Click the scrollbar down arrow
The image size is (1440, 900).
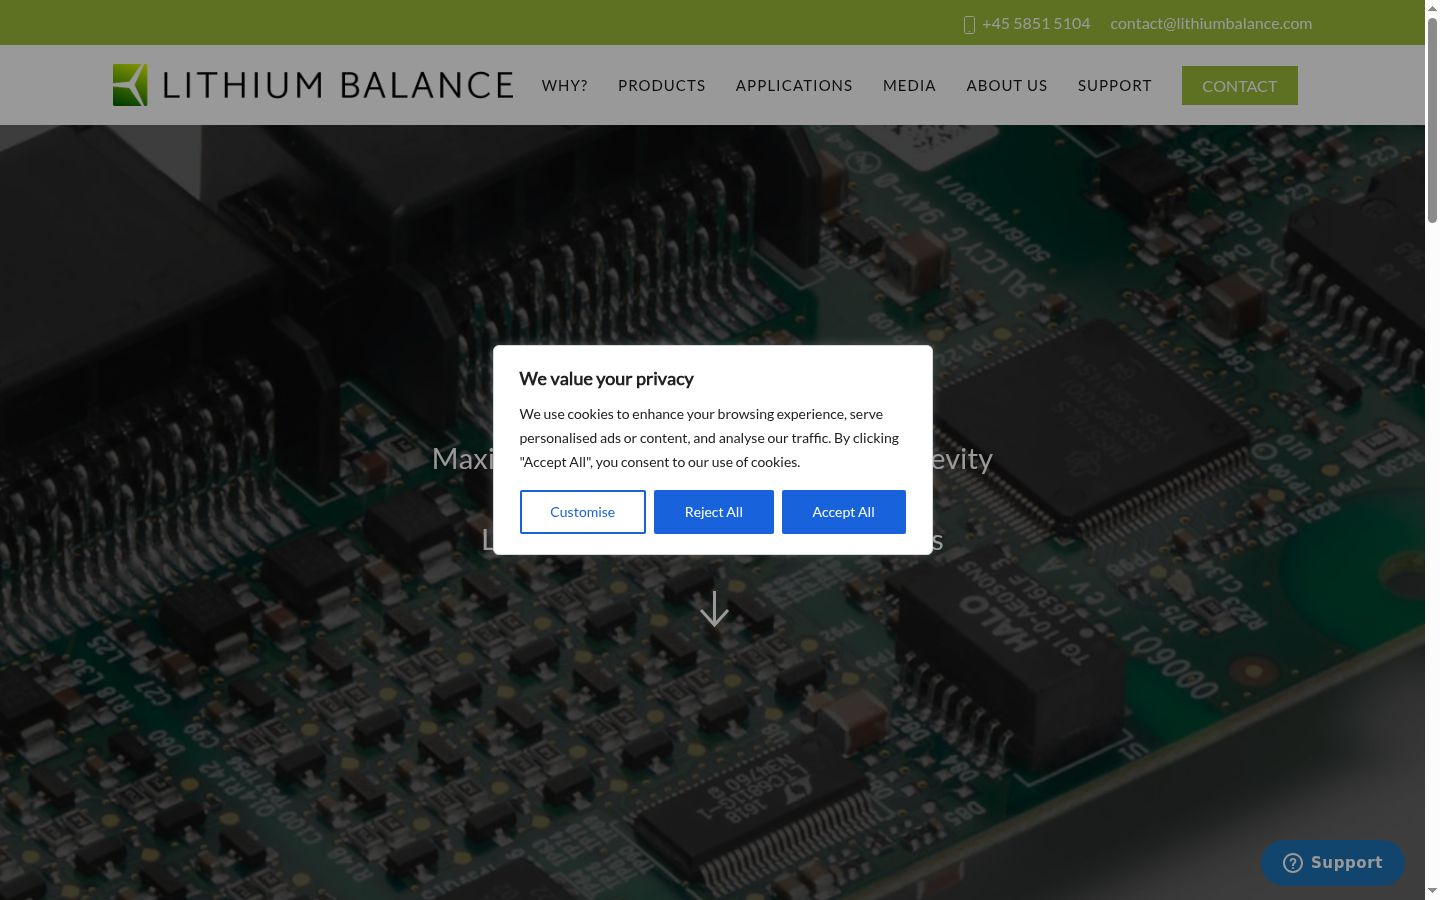click(x=1432, y=891)
